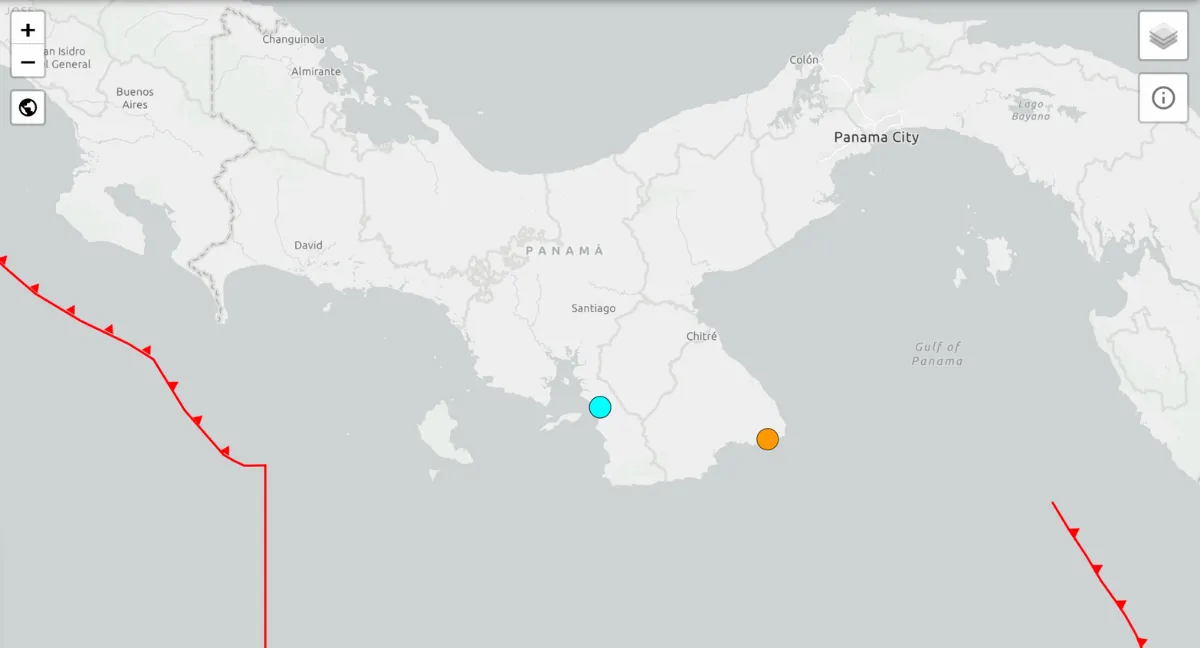Click the Almirante town label
Screen dimensions: 1200x648
pyautogui.click(x=316, y=72)
